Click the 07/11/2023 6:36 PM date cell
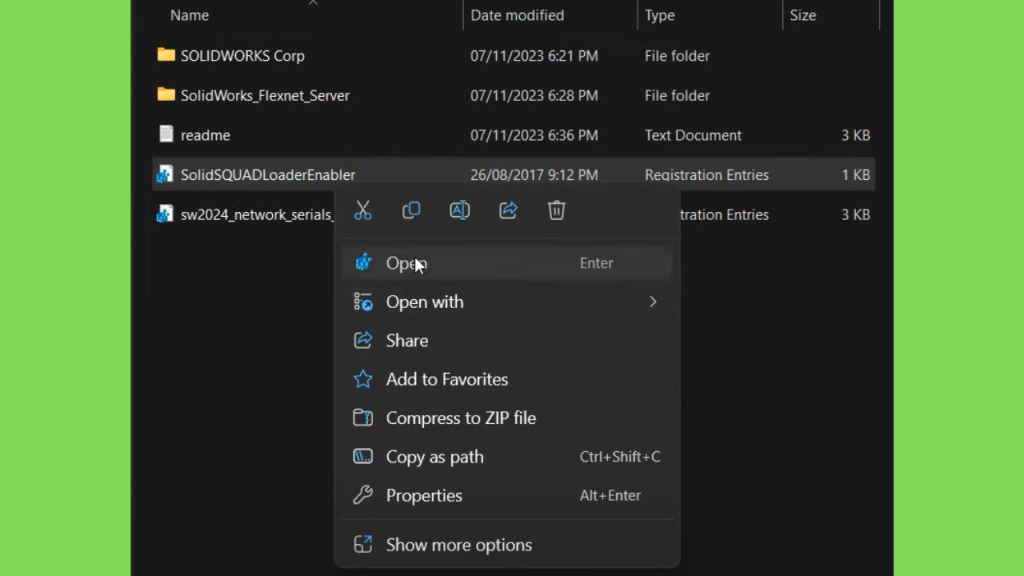 click(534, 135)
